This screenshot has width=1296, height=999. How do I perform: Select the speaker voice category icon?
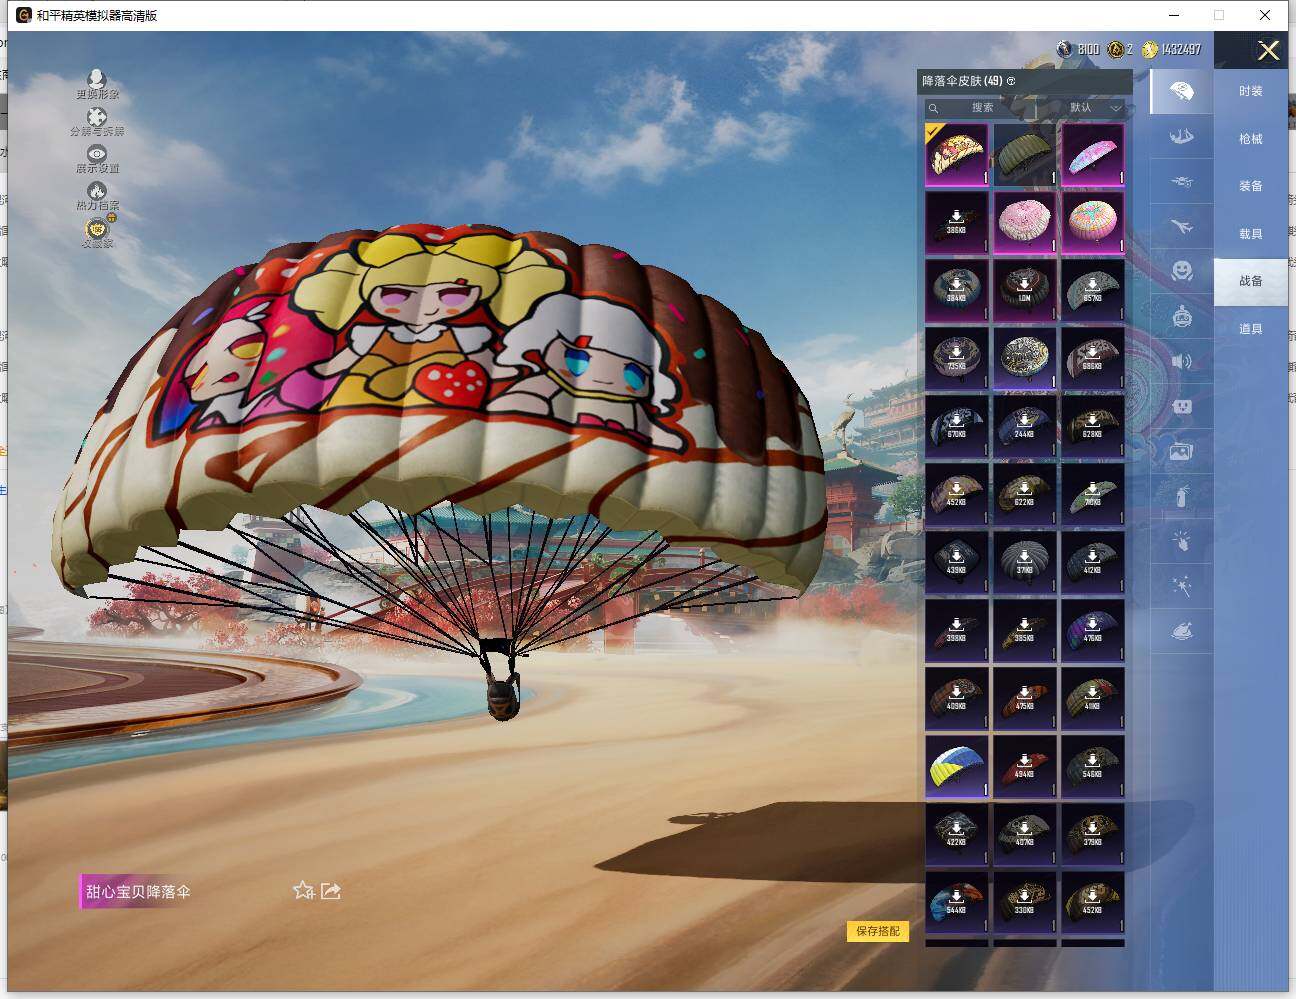1181,361
